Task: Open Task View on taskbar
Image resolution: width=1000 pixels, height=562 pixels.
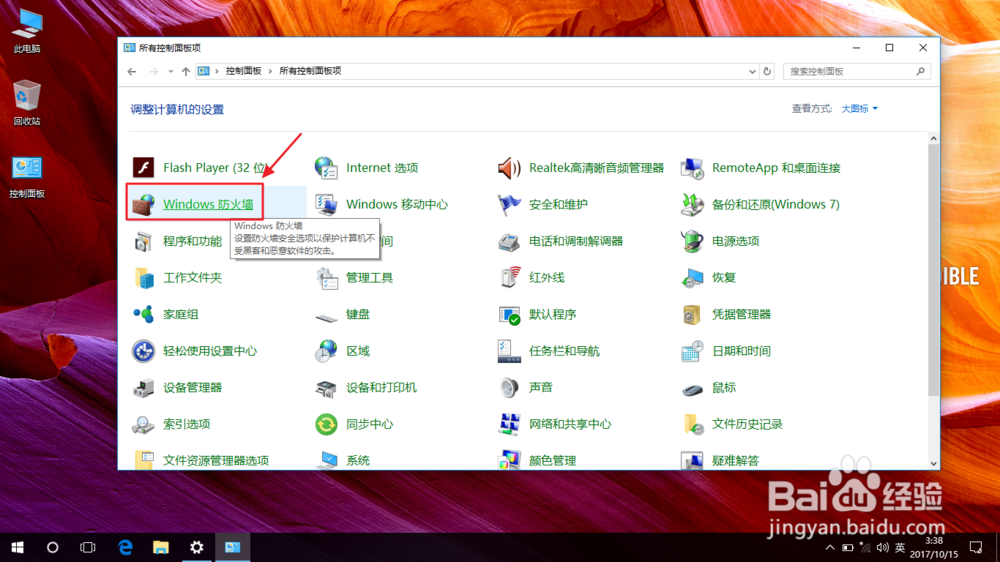Action: tap(87, 547)
